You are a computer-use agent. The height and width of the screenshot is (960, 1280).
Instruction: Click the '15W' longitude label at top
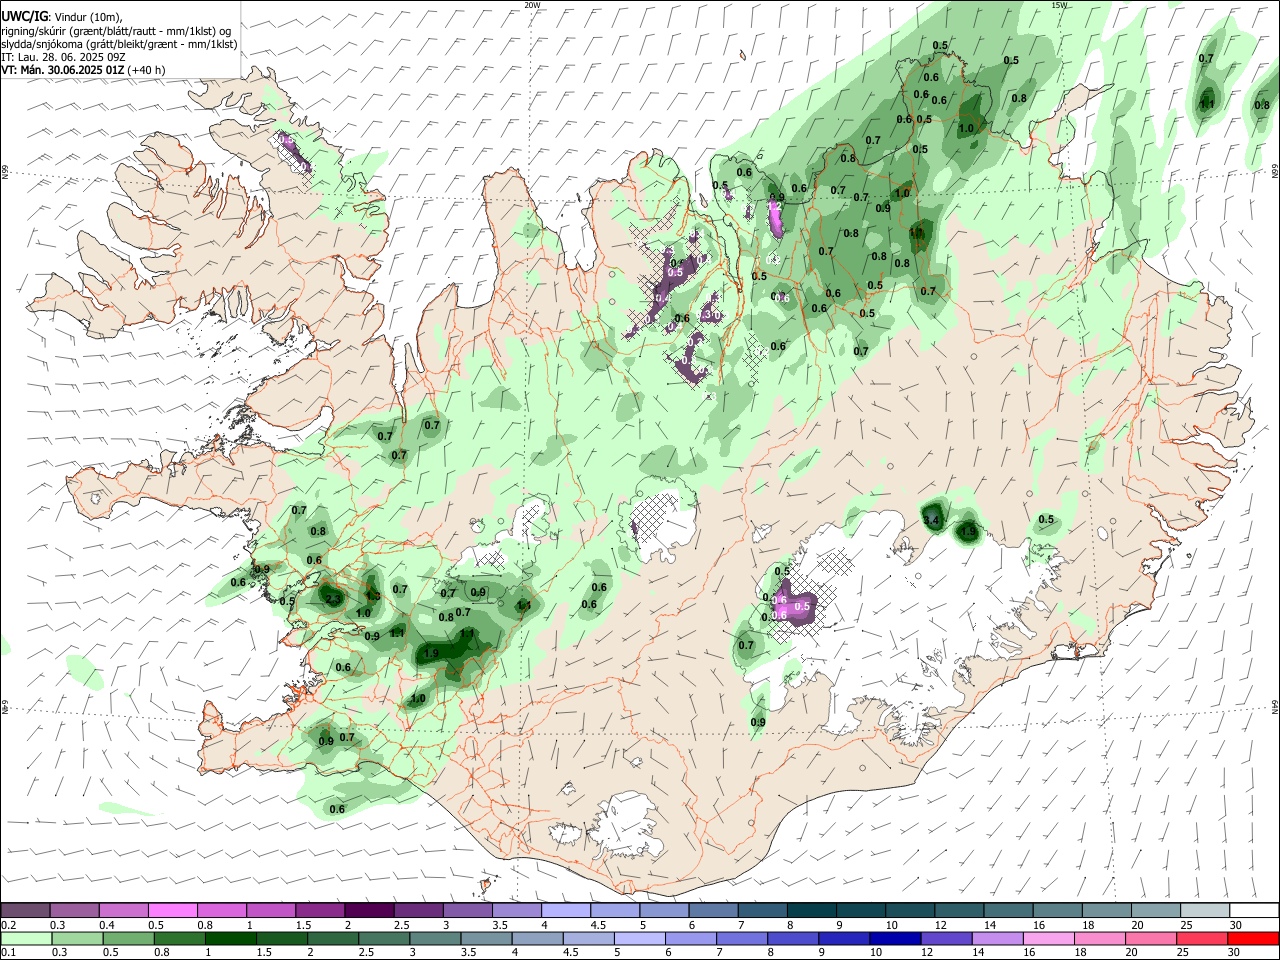click(1059, 5)
